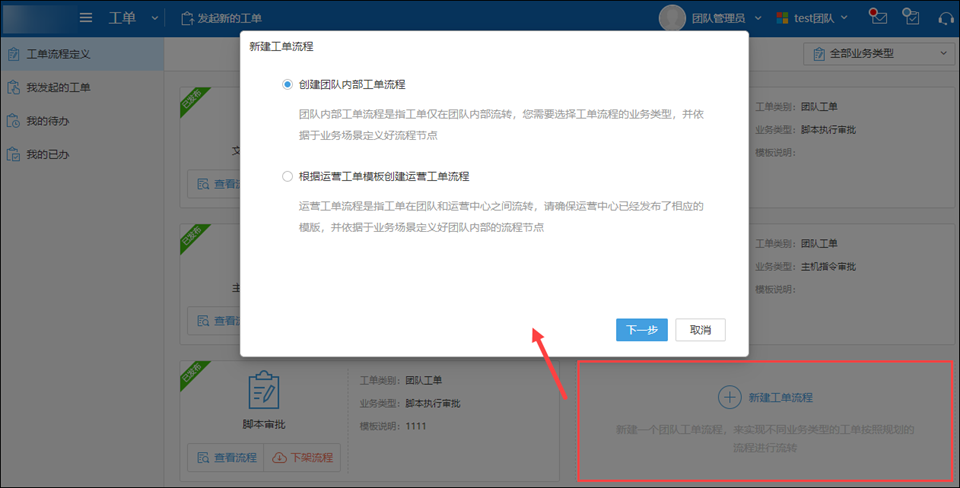Click the 发起新的工单 document icon
960x488 pixels.
[187, 18]
